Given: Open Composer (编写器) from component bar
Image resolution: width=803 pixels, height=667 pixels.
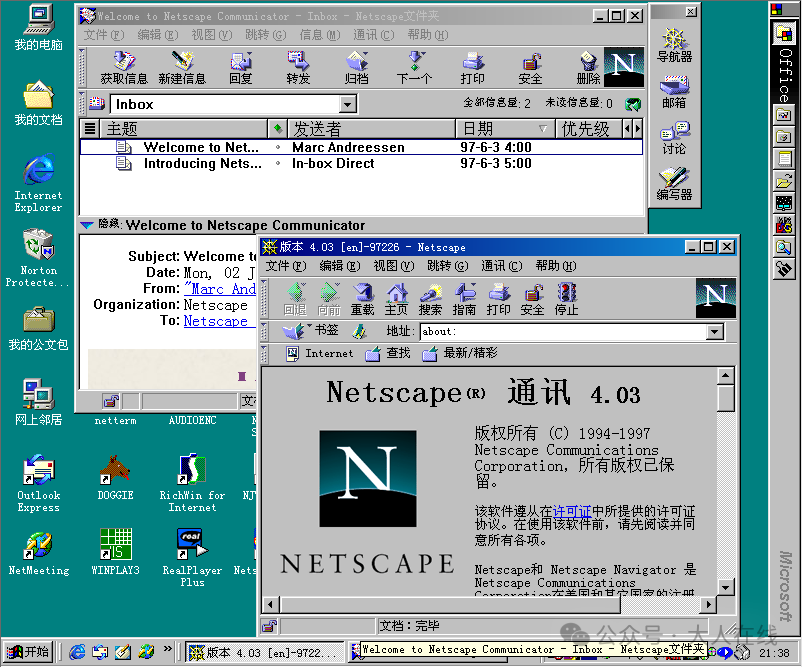Looking at the screenshot, I should pos(674,183).
